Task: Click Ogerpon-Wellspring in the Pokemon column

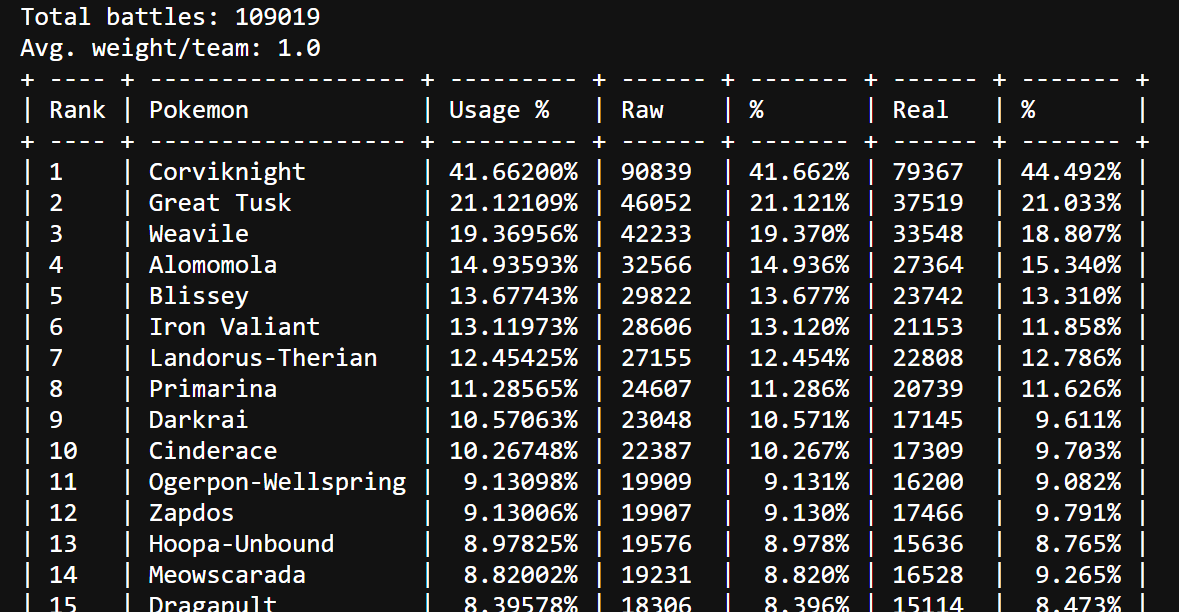Action: (x=277, y=482)
